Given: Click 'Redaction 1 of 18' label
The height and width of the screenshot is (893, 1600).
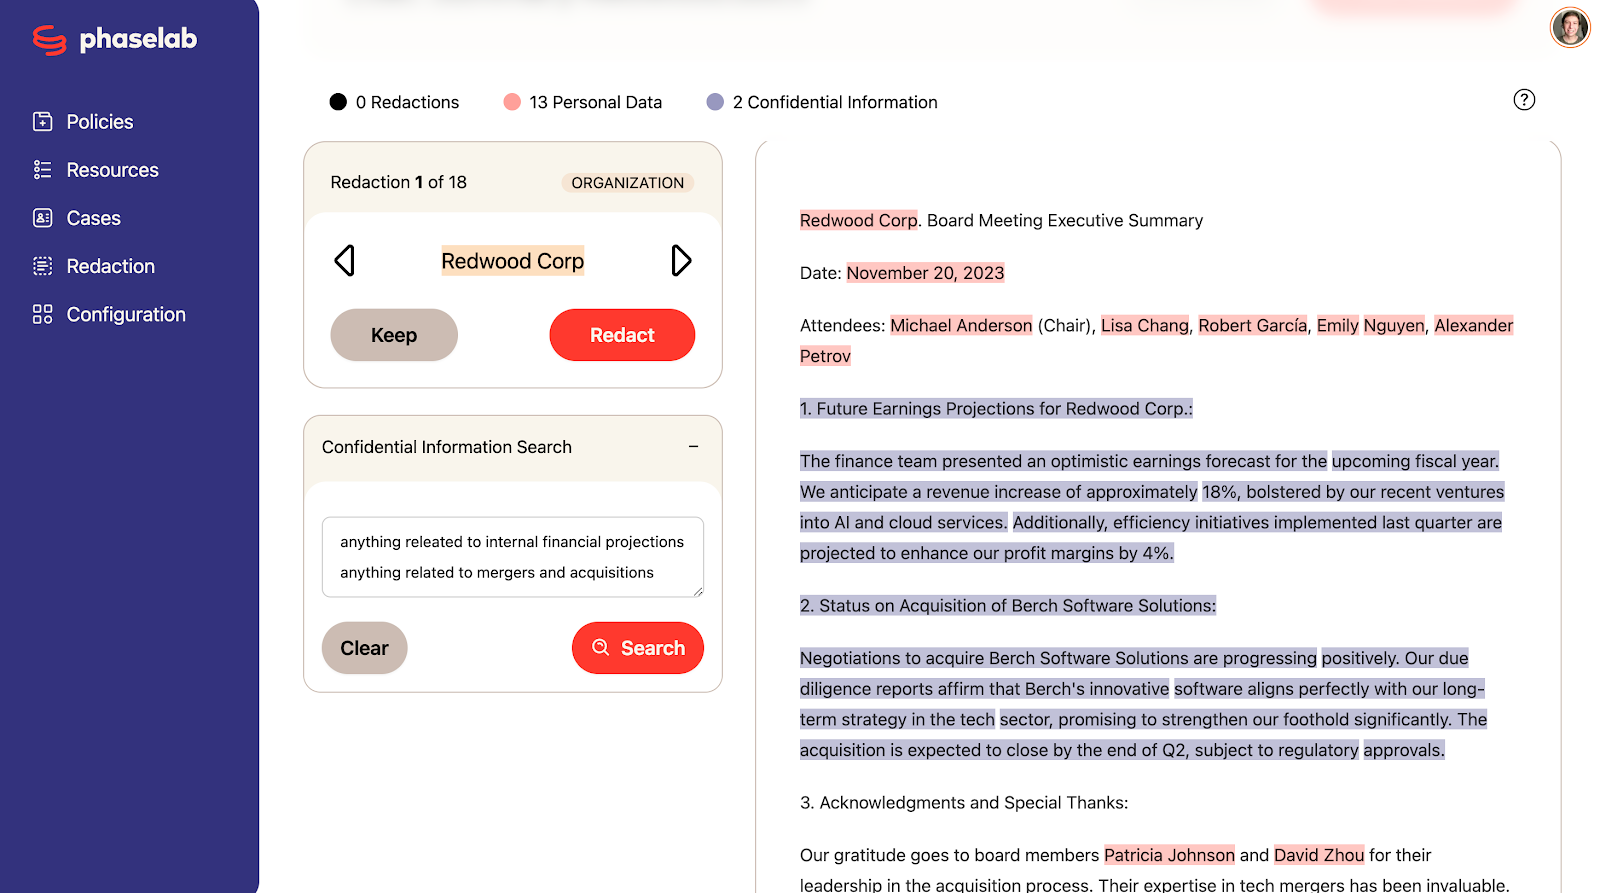Looking at the screenshot, I should coord(399,182).
